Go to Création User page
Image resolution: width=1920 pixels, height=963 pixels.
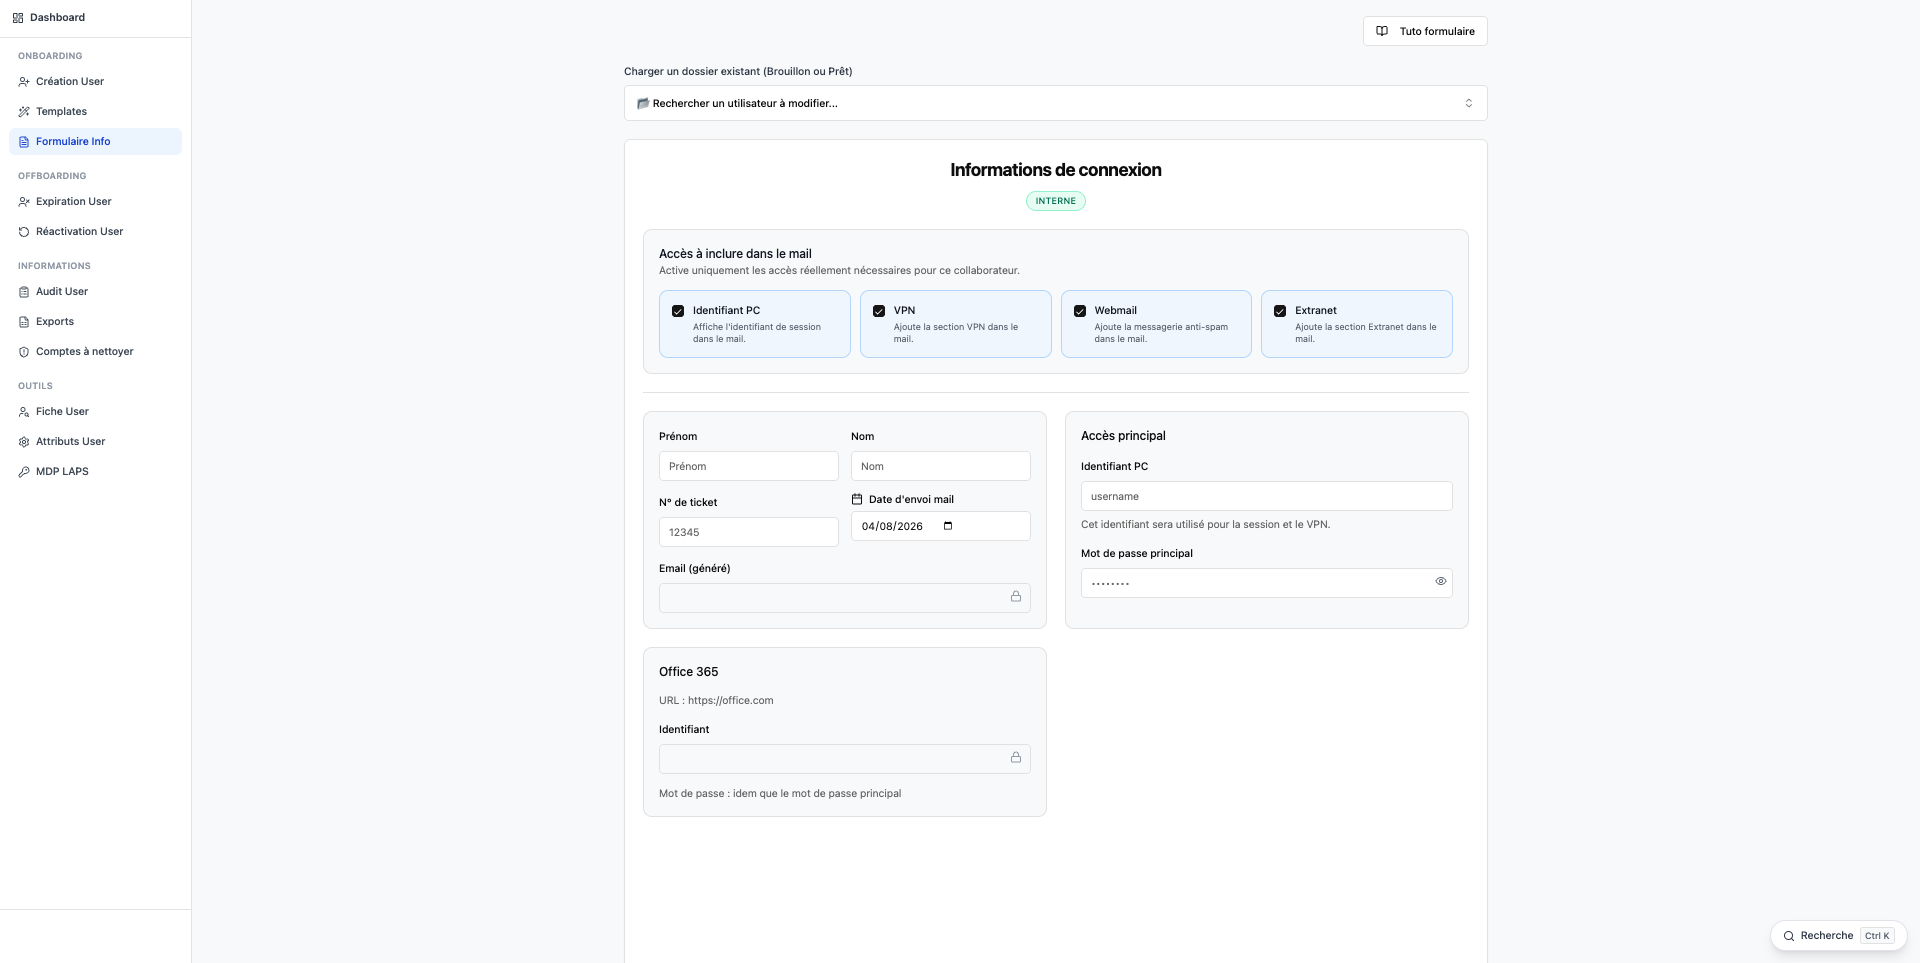[95, 82]
